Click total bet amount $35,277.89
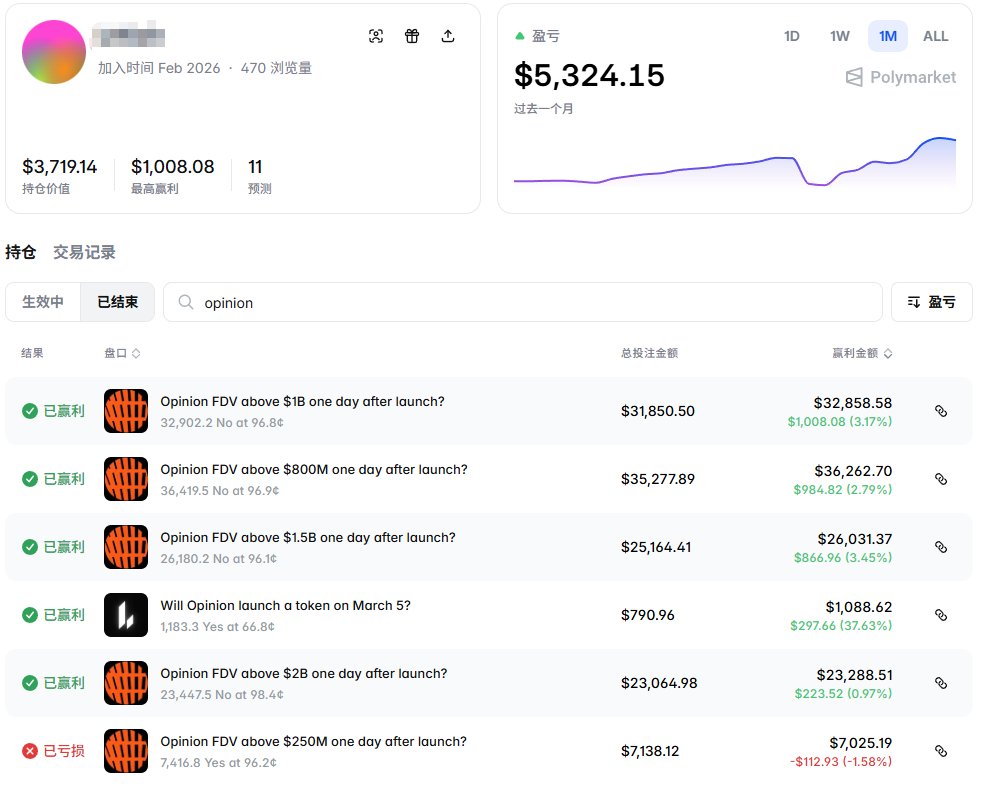This screenshot has width=981, height=789. [x=658, y=479]
